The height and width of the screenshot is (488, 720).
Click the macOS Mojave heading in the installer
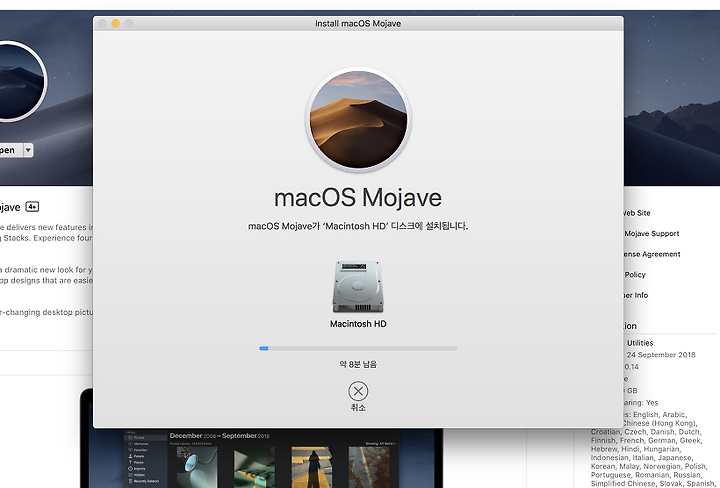click(x=358, y=198)
